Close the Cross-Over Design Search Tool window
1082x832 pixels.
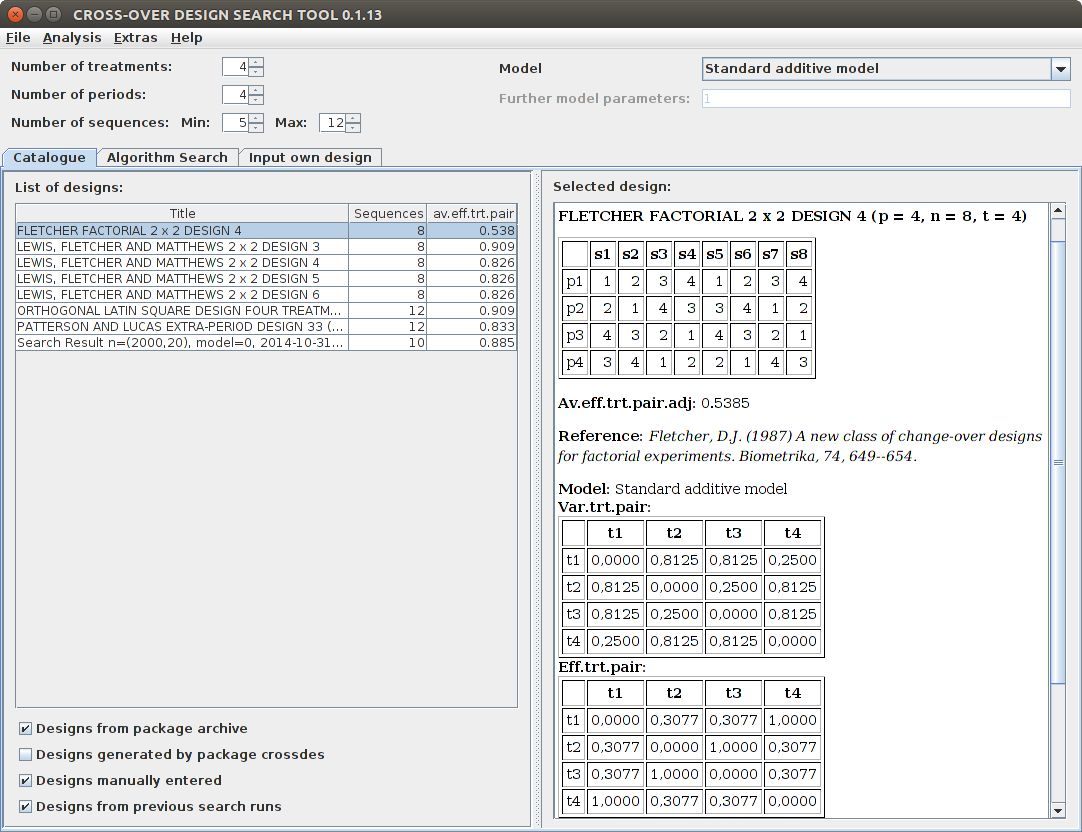pyautogui.click(x=15, y=14)
